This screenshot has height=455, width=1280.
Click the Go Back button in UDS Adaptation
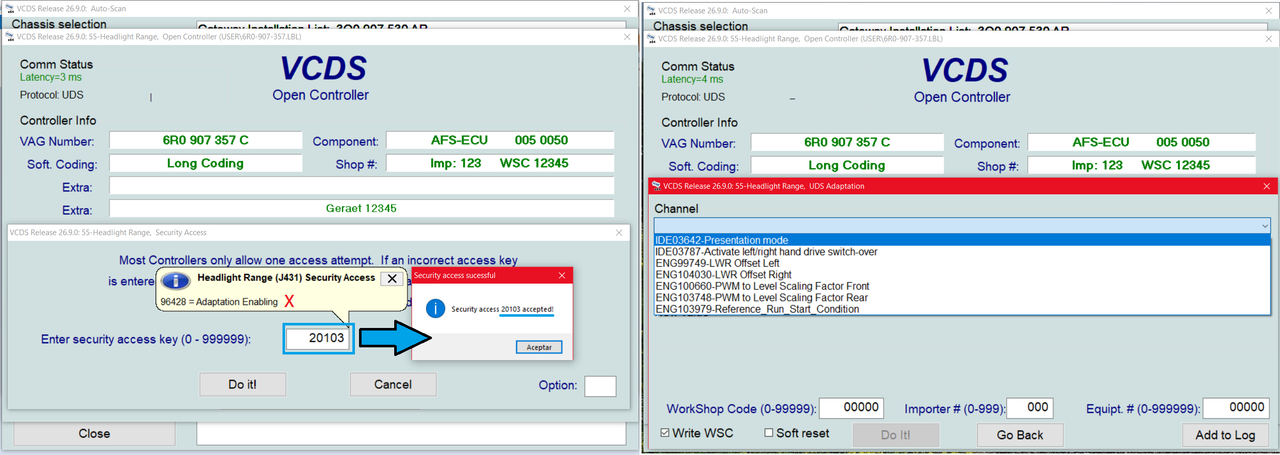1019,435
